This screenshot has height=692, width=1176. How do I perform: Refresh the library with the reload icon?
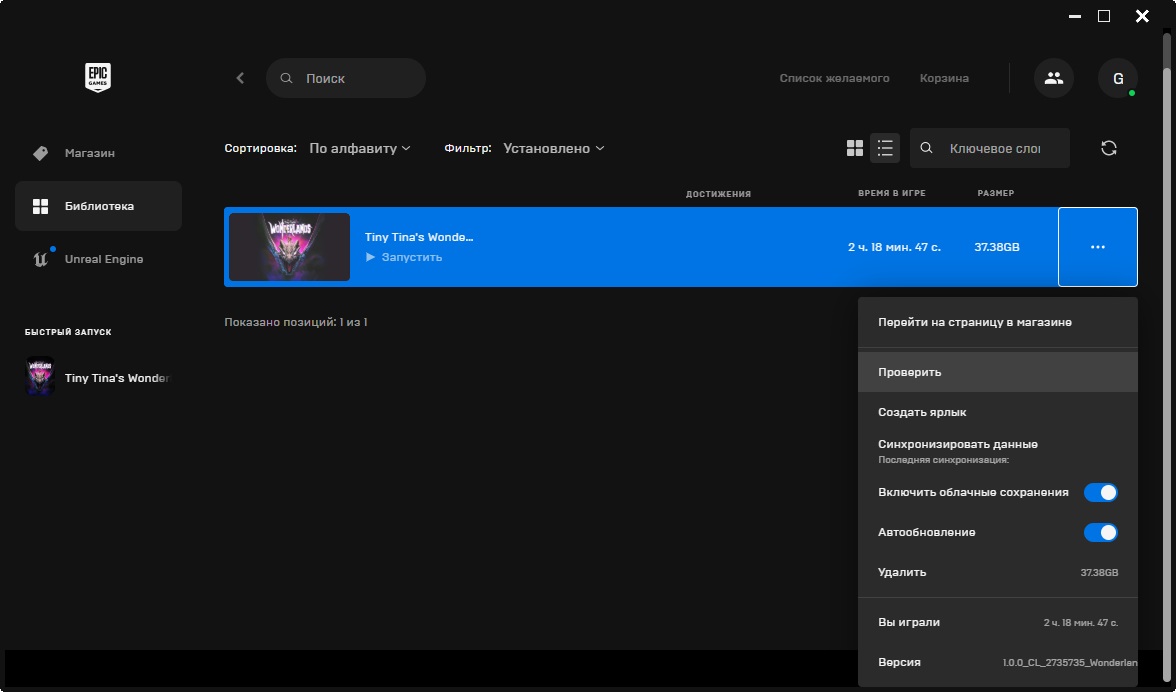click(1108, 148)
